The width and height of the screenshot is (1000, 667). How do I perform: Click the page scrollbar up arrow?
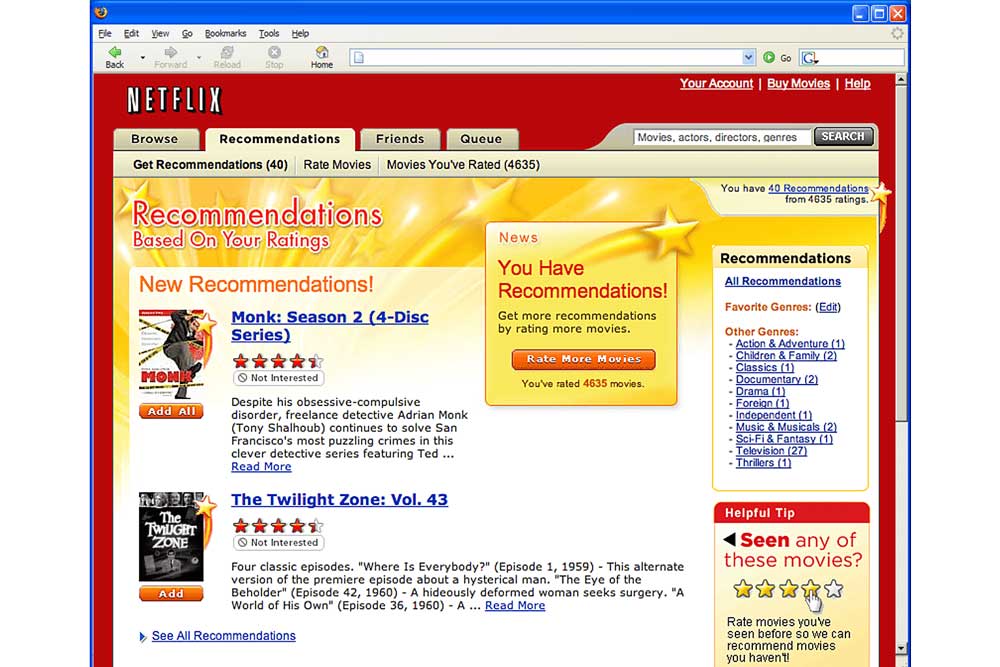[x=901, y=80]
